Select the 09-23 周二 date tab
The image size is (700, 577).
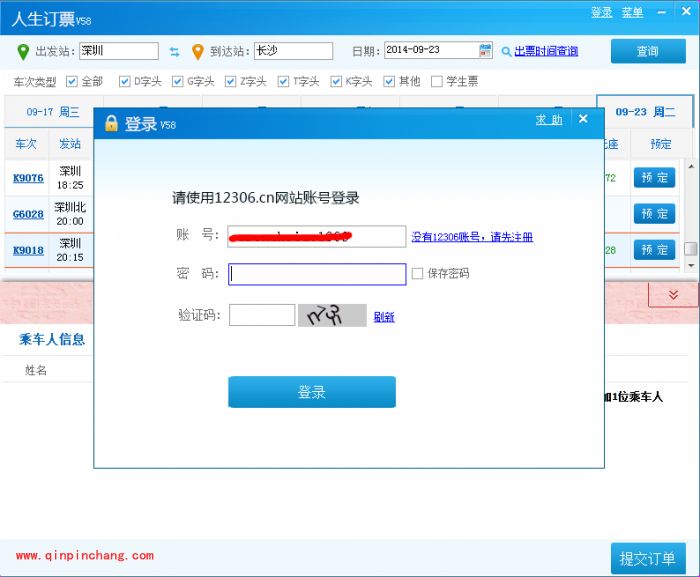tap(645, 112)
